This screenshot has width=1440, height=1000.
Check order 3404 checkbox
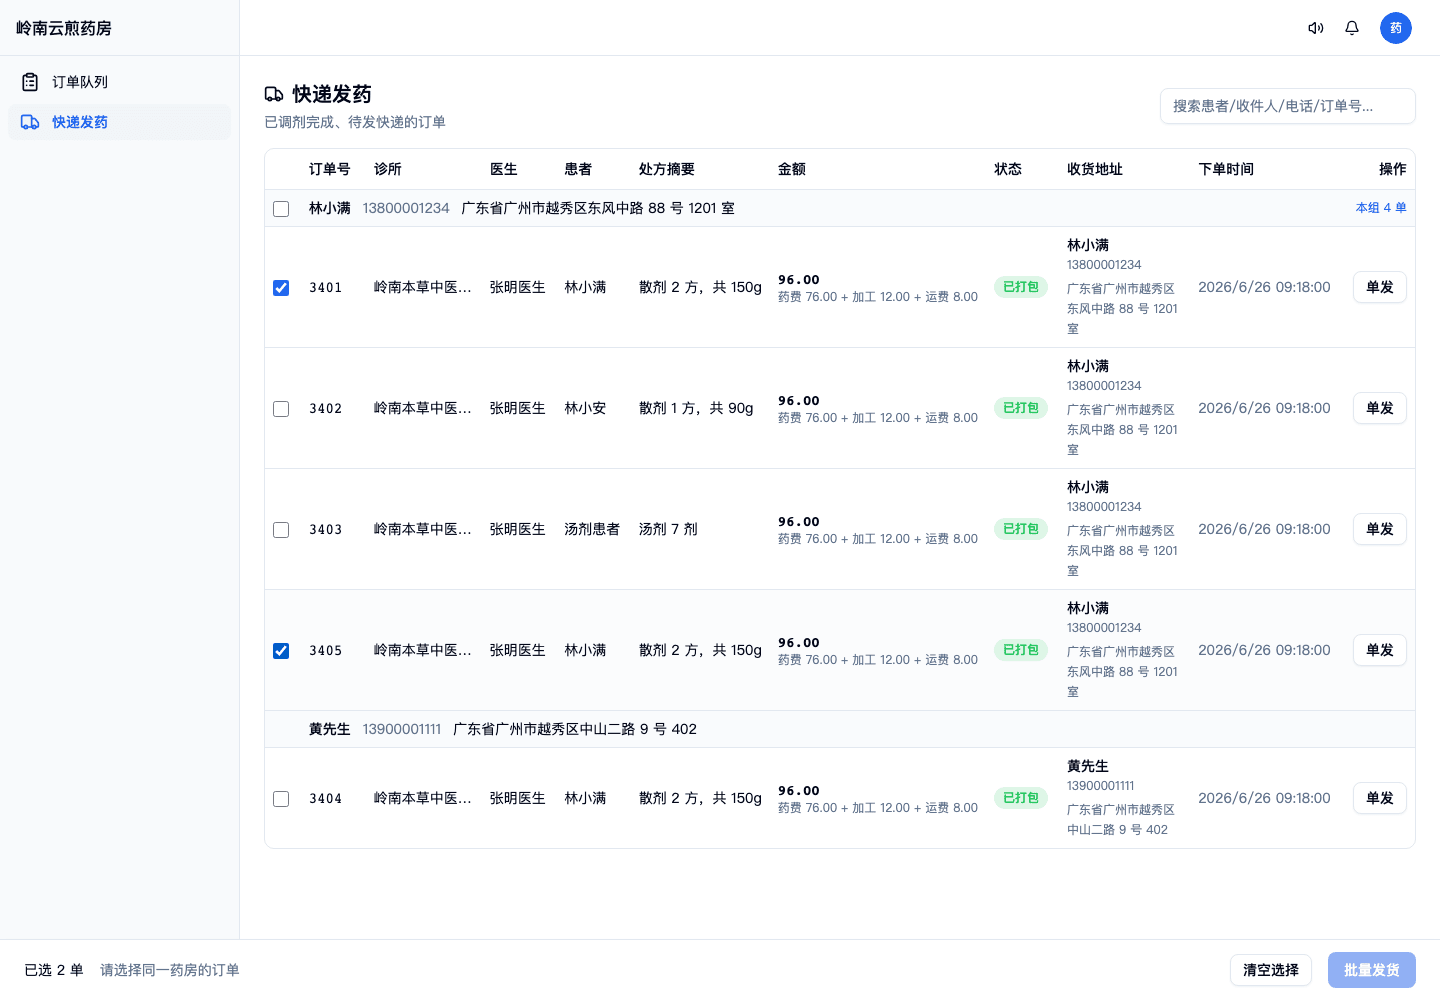(x=281, y=799)
